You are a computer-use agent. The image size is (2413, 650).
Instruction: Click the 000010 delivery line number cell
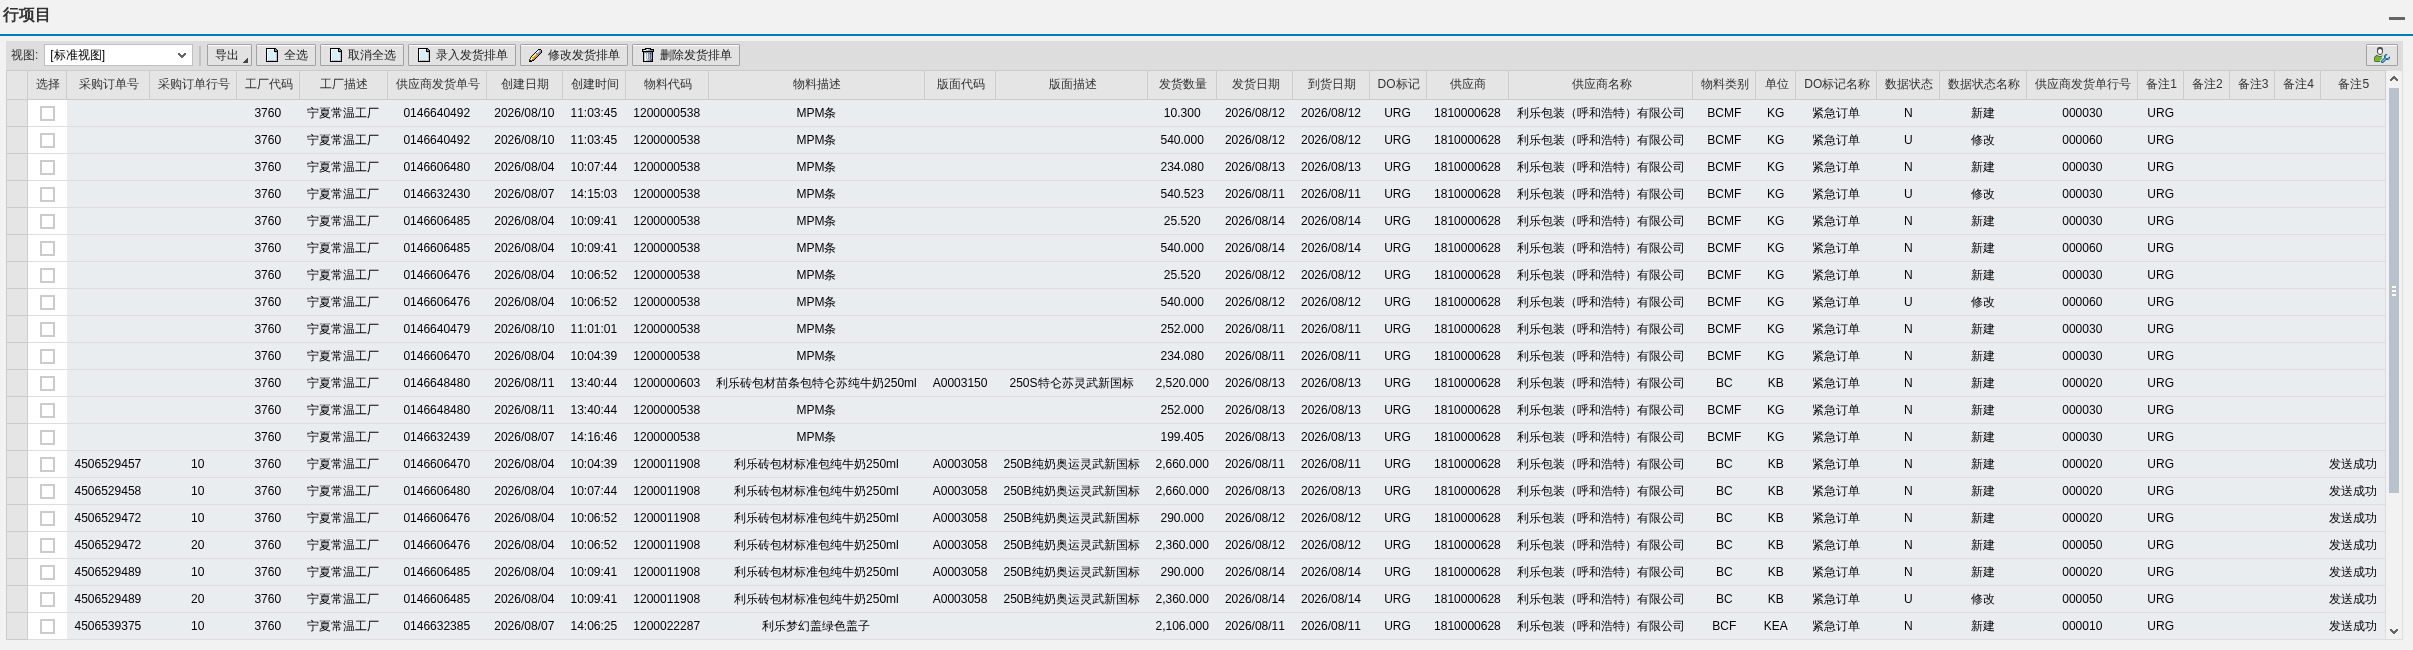2082,626
